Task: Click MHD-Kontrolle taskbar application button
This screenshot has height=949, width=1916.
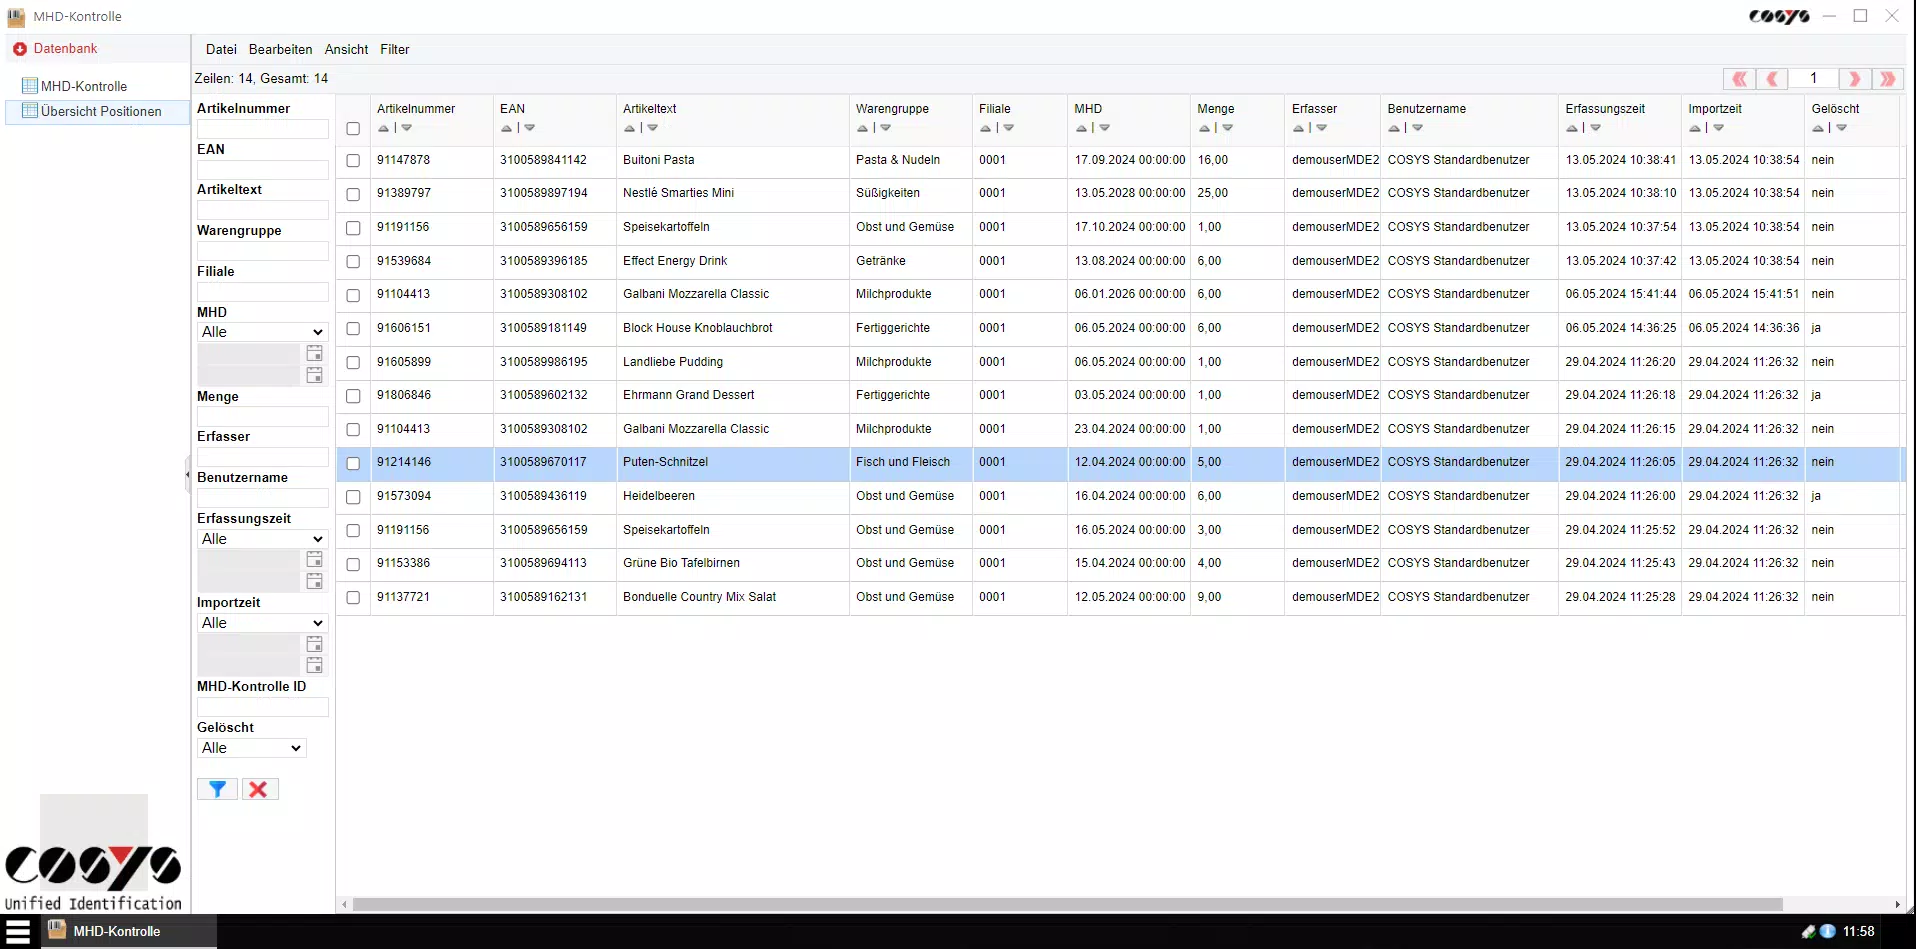Action: 128,931
